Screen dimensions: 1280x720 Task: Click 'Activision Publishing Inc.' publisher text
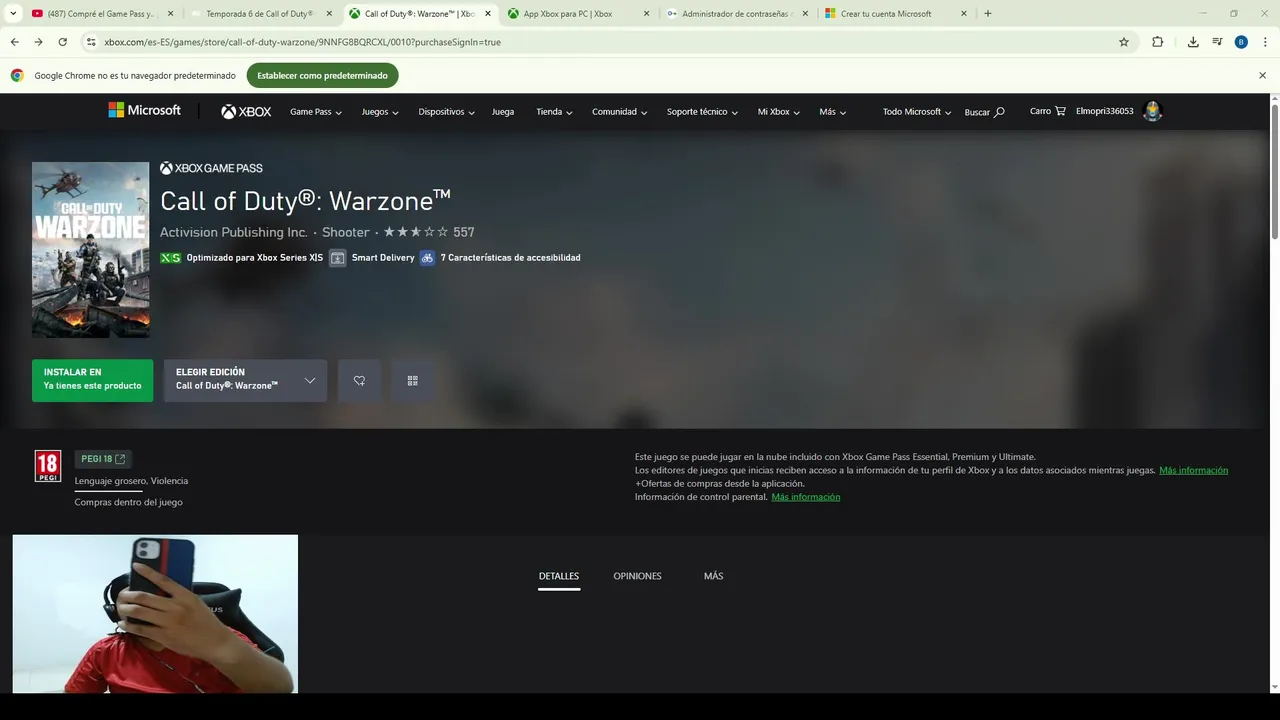(234, 232)
